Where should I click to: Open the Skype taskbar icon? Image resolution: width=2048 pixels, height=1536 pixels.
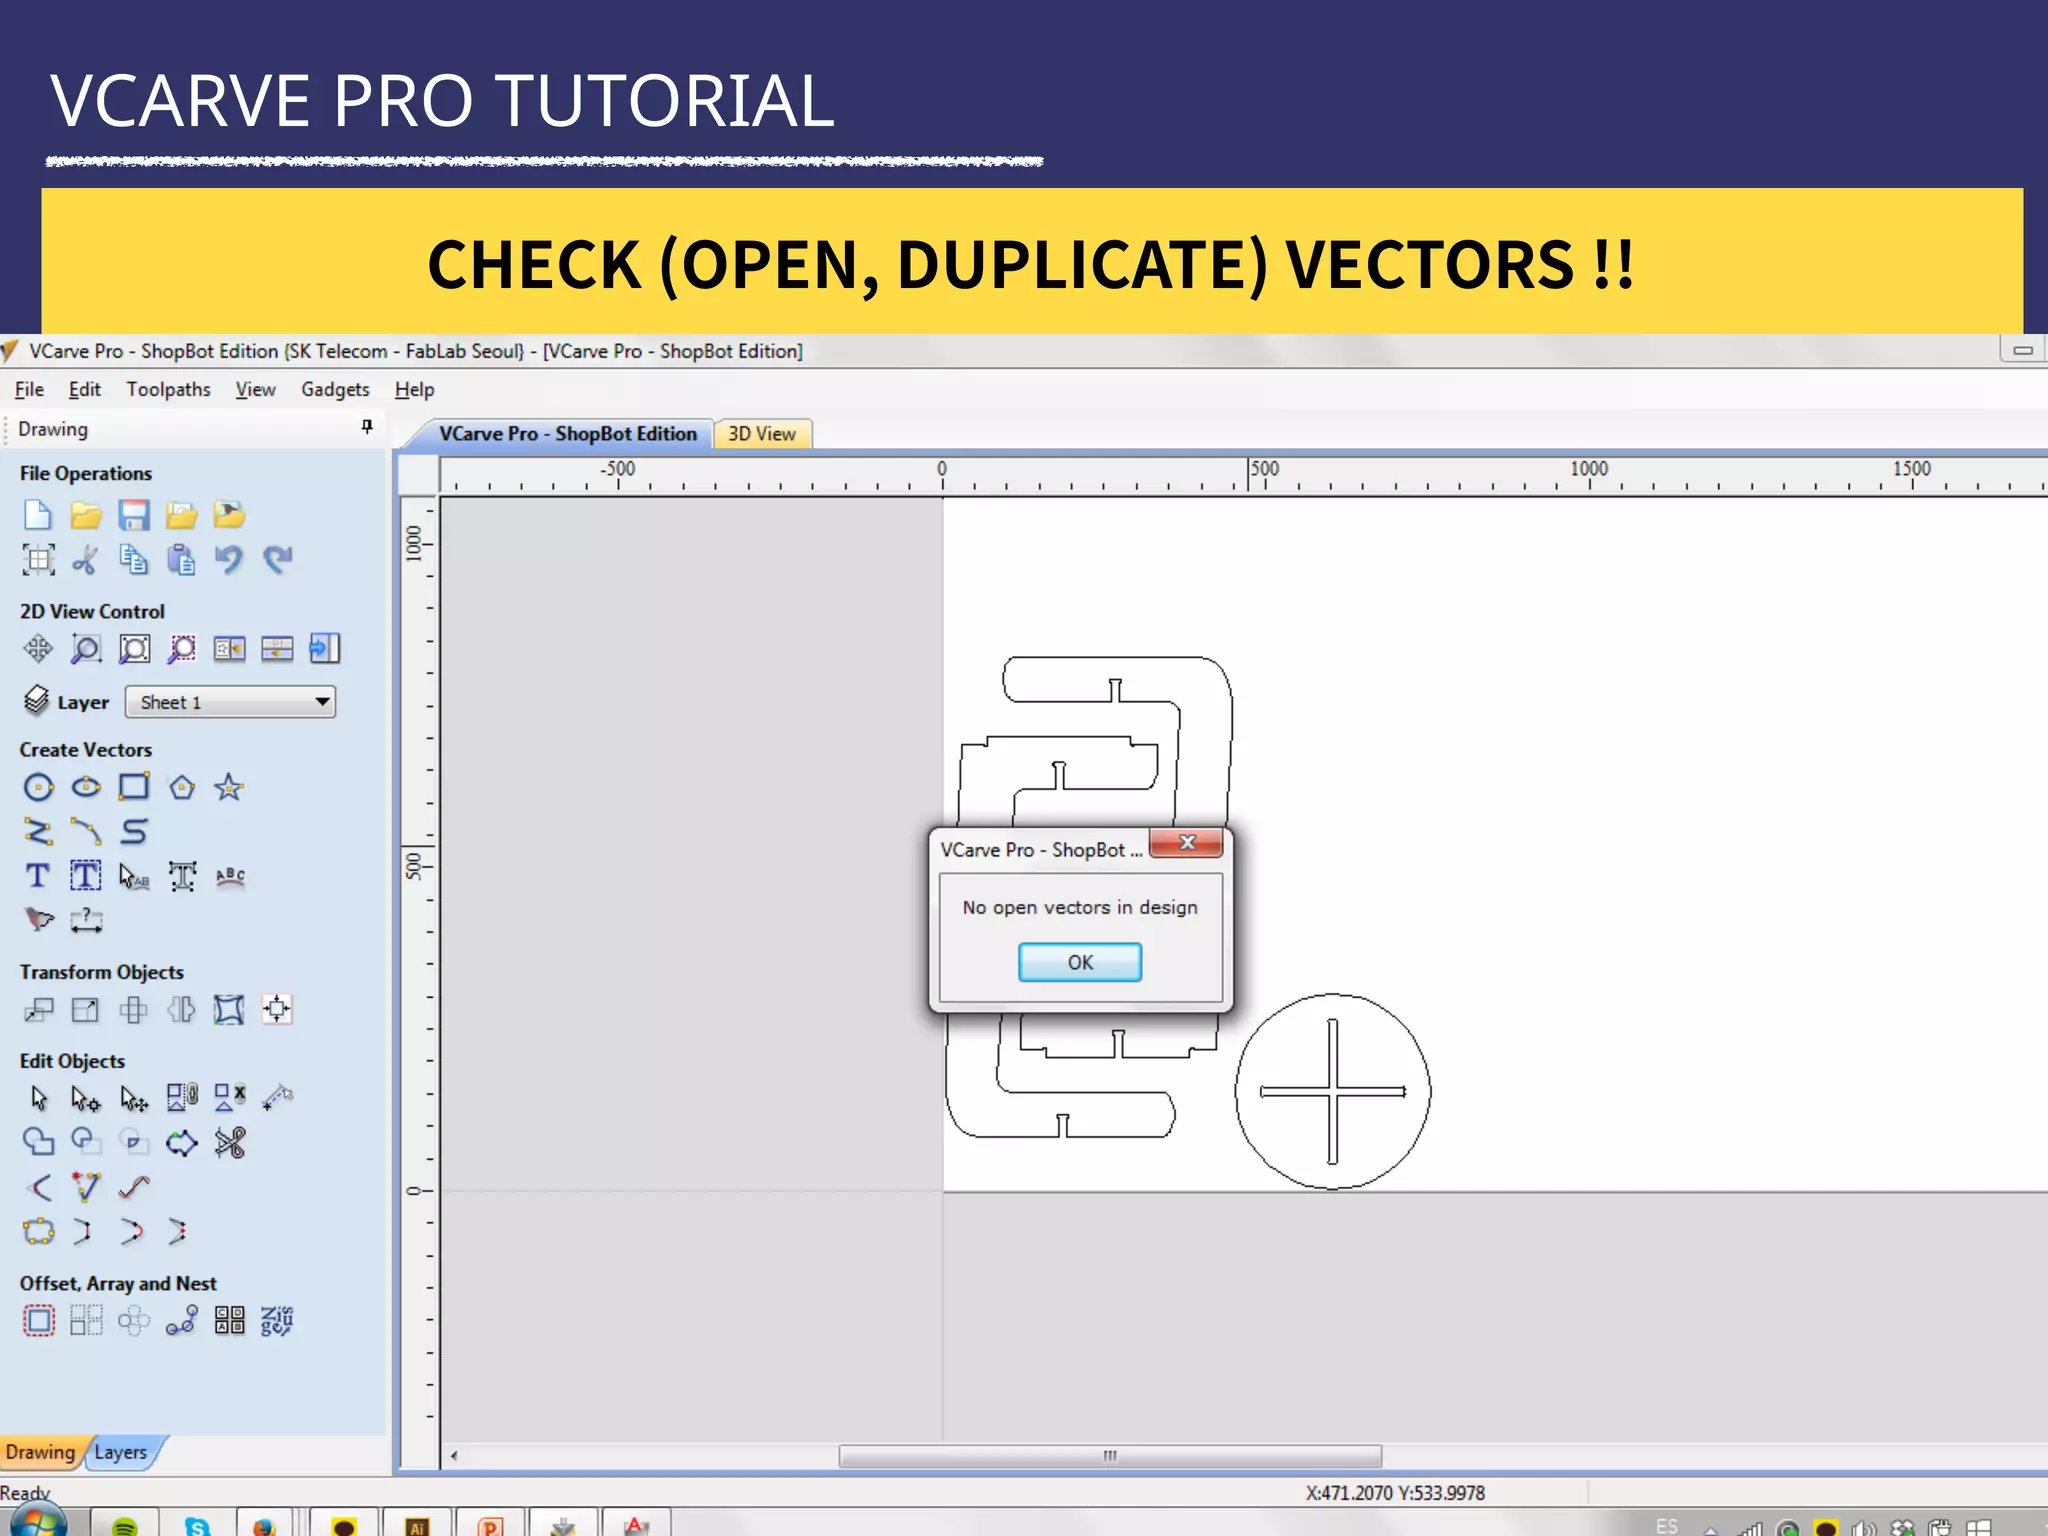[x=198, y=1526]
